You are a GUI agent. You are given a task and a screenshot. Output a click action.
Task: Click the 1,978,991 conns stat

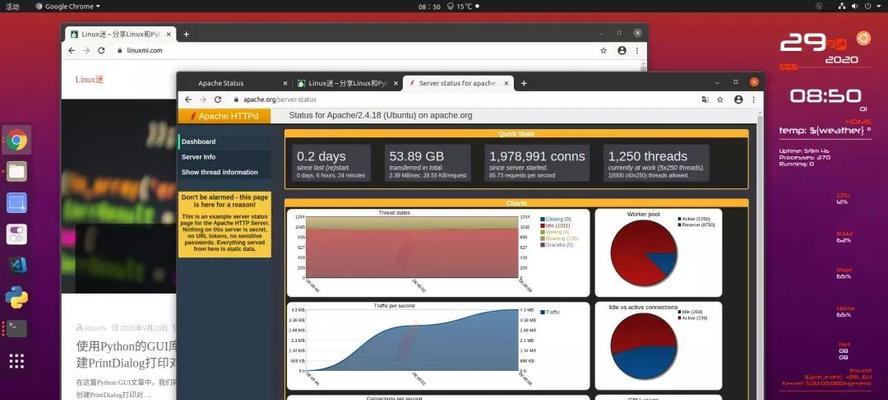[537, 163]
